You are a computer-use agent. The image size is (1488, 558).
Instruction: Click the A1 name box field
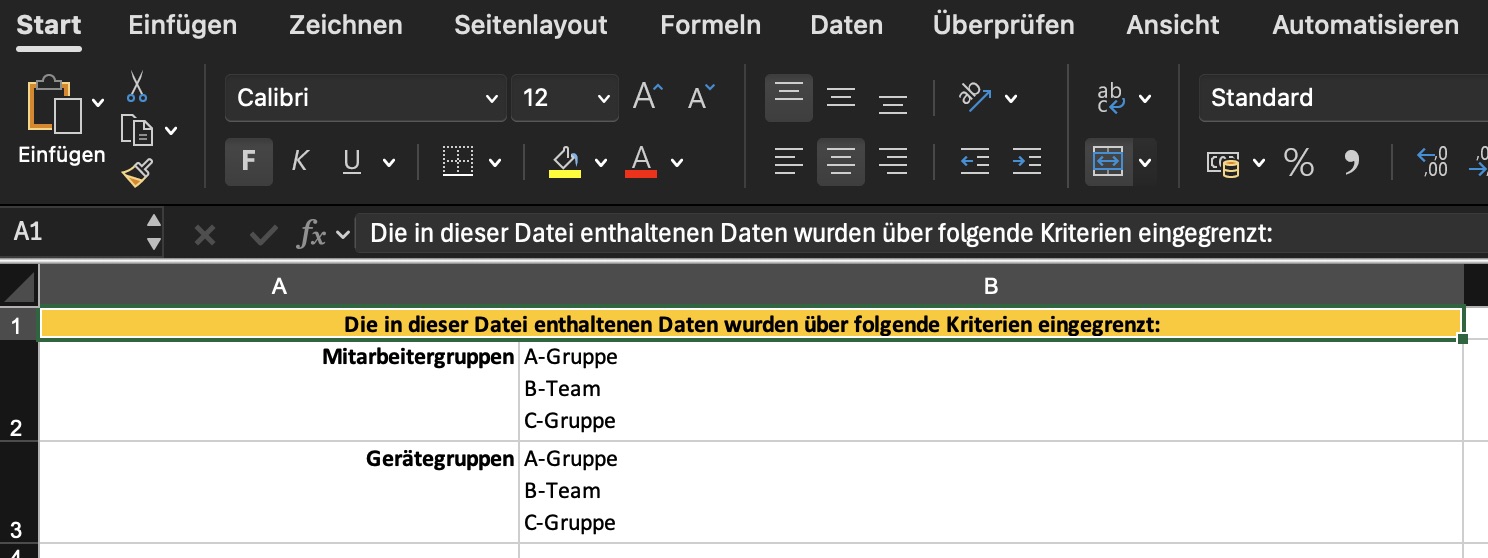pyautogui.click(x=75, y=232)
